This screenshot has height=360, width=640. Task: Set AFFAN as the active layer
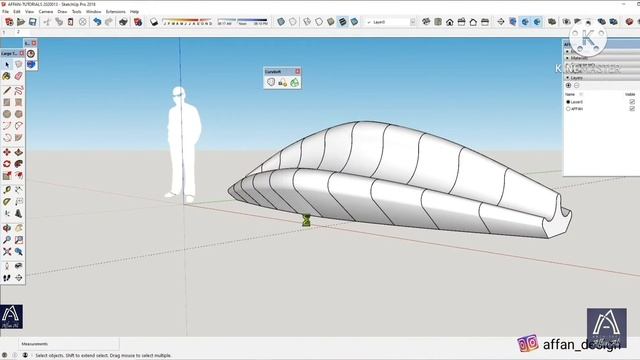(568, 109)
